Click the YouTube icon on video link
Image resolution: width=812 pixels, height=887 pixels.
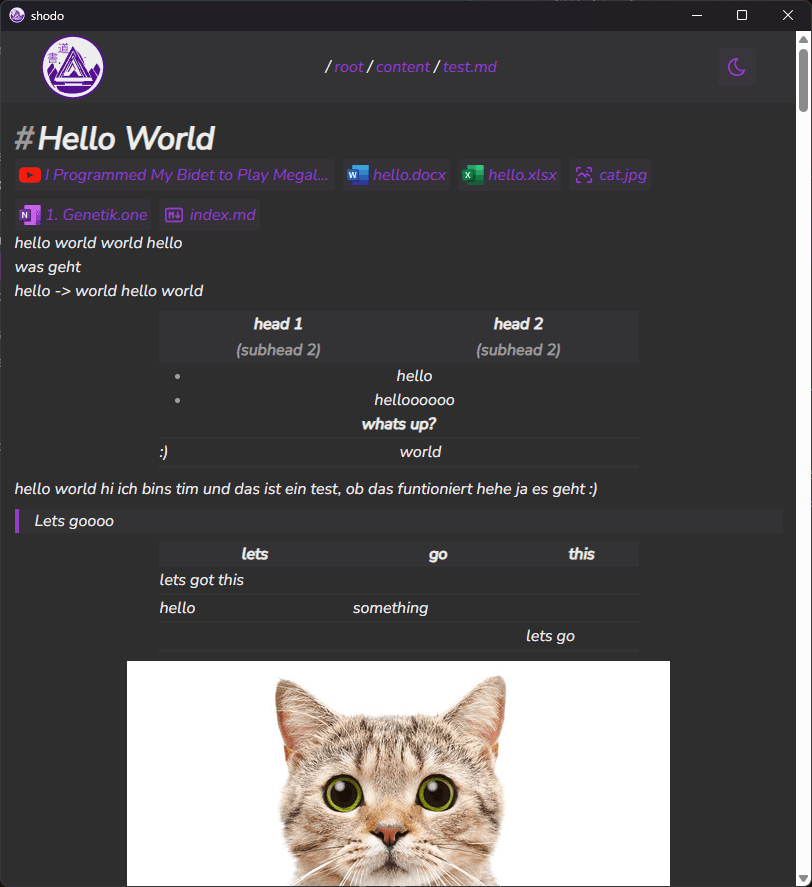point(29,175)
